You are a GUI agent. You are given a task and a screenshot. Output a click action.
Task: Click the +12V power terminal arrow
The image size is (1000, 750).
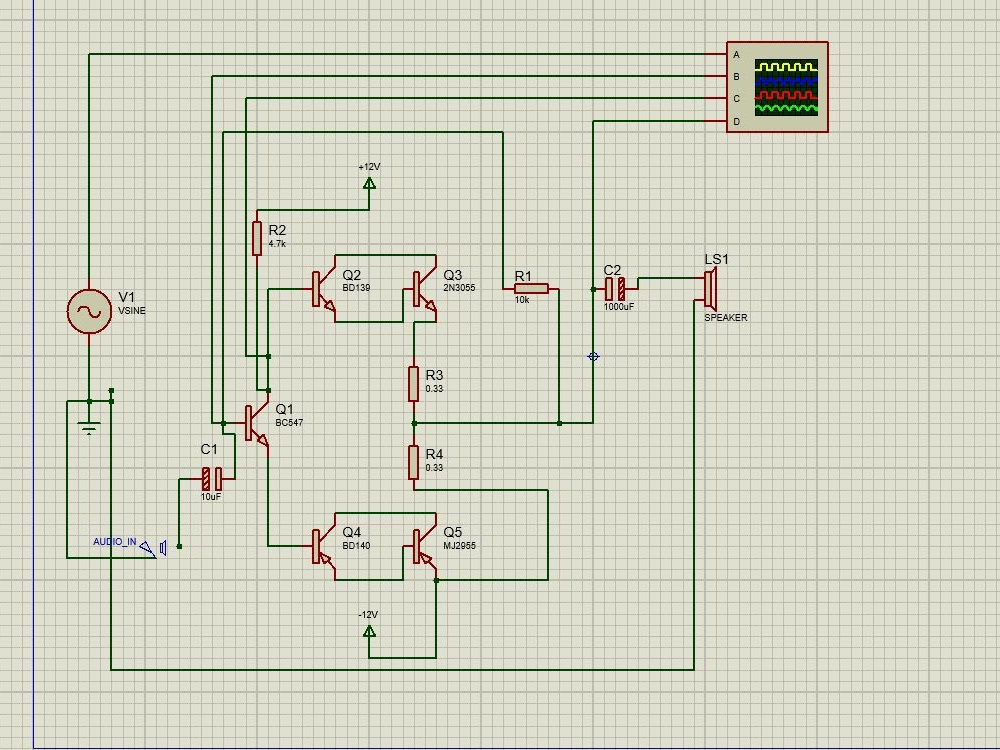pos(369,184)
